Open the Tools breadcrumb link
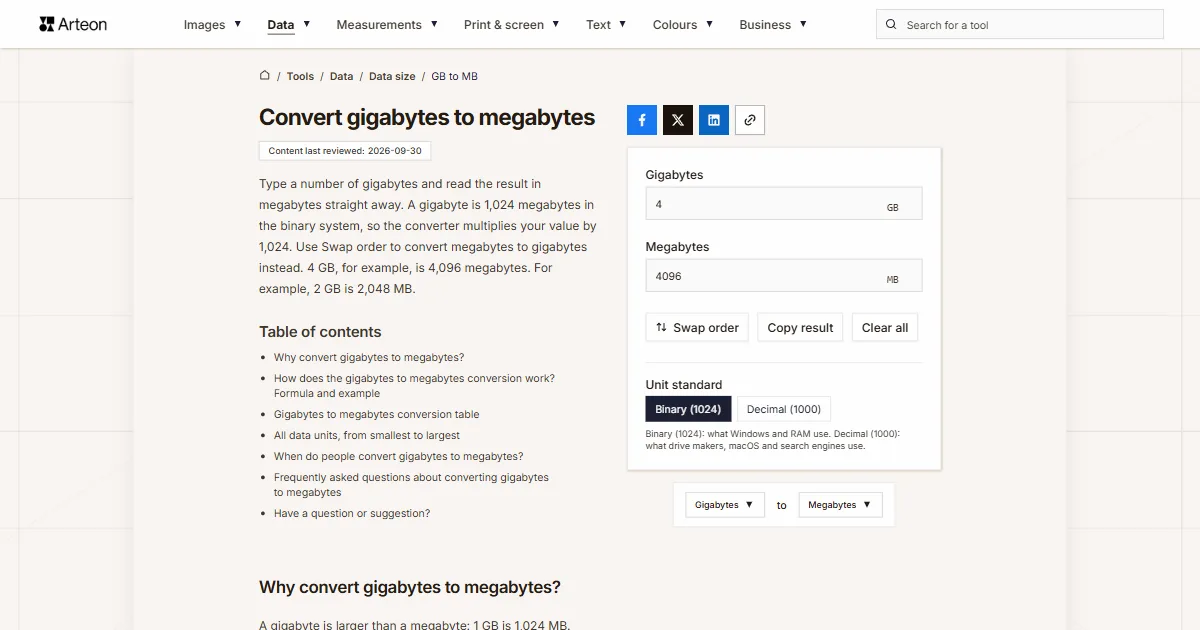Image resolution: width=1200 pixels, height=630 pixels. (x=300, y=76)
